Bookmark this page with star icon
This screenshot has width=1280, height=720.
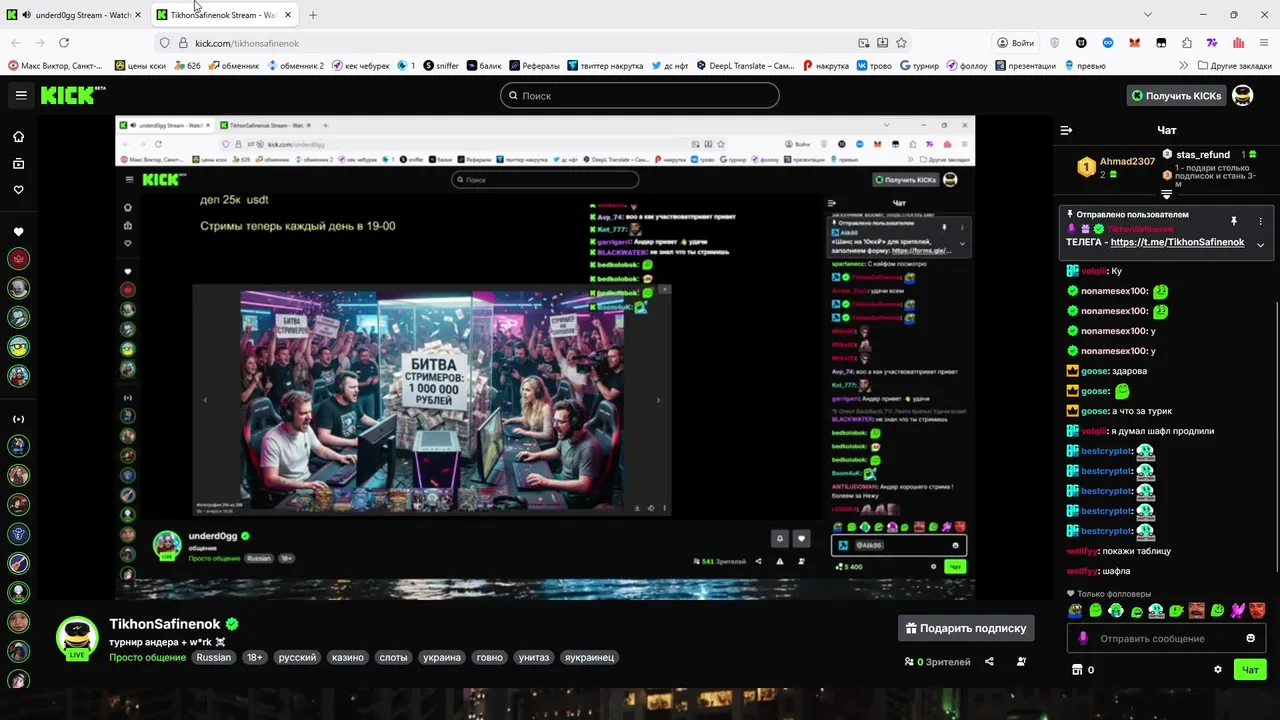[901, 43]
